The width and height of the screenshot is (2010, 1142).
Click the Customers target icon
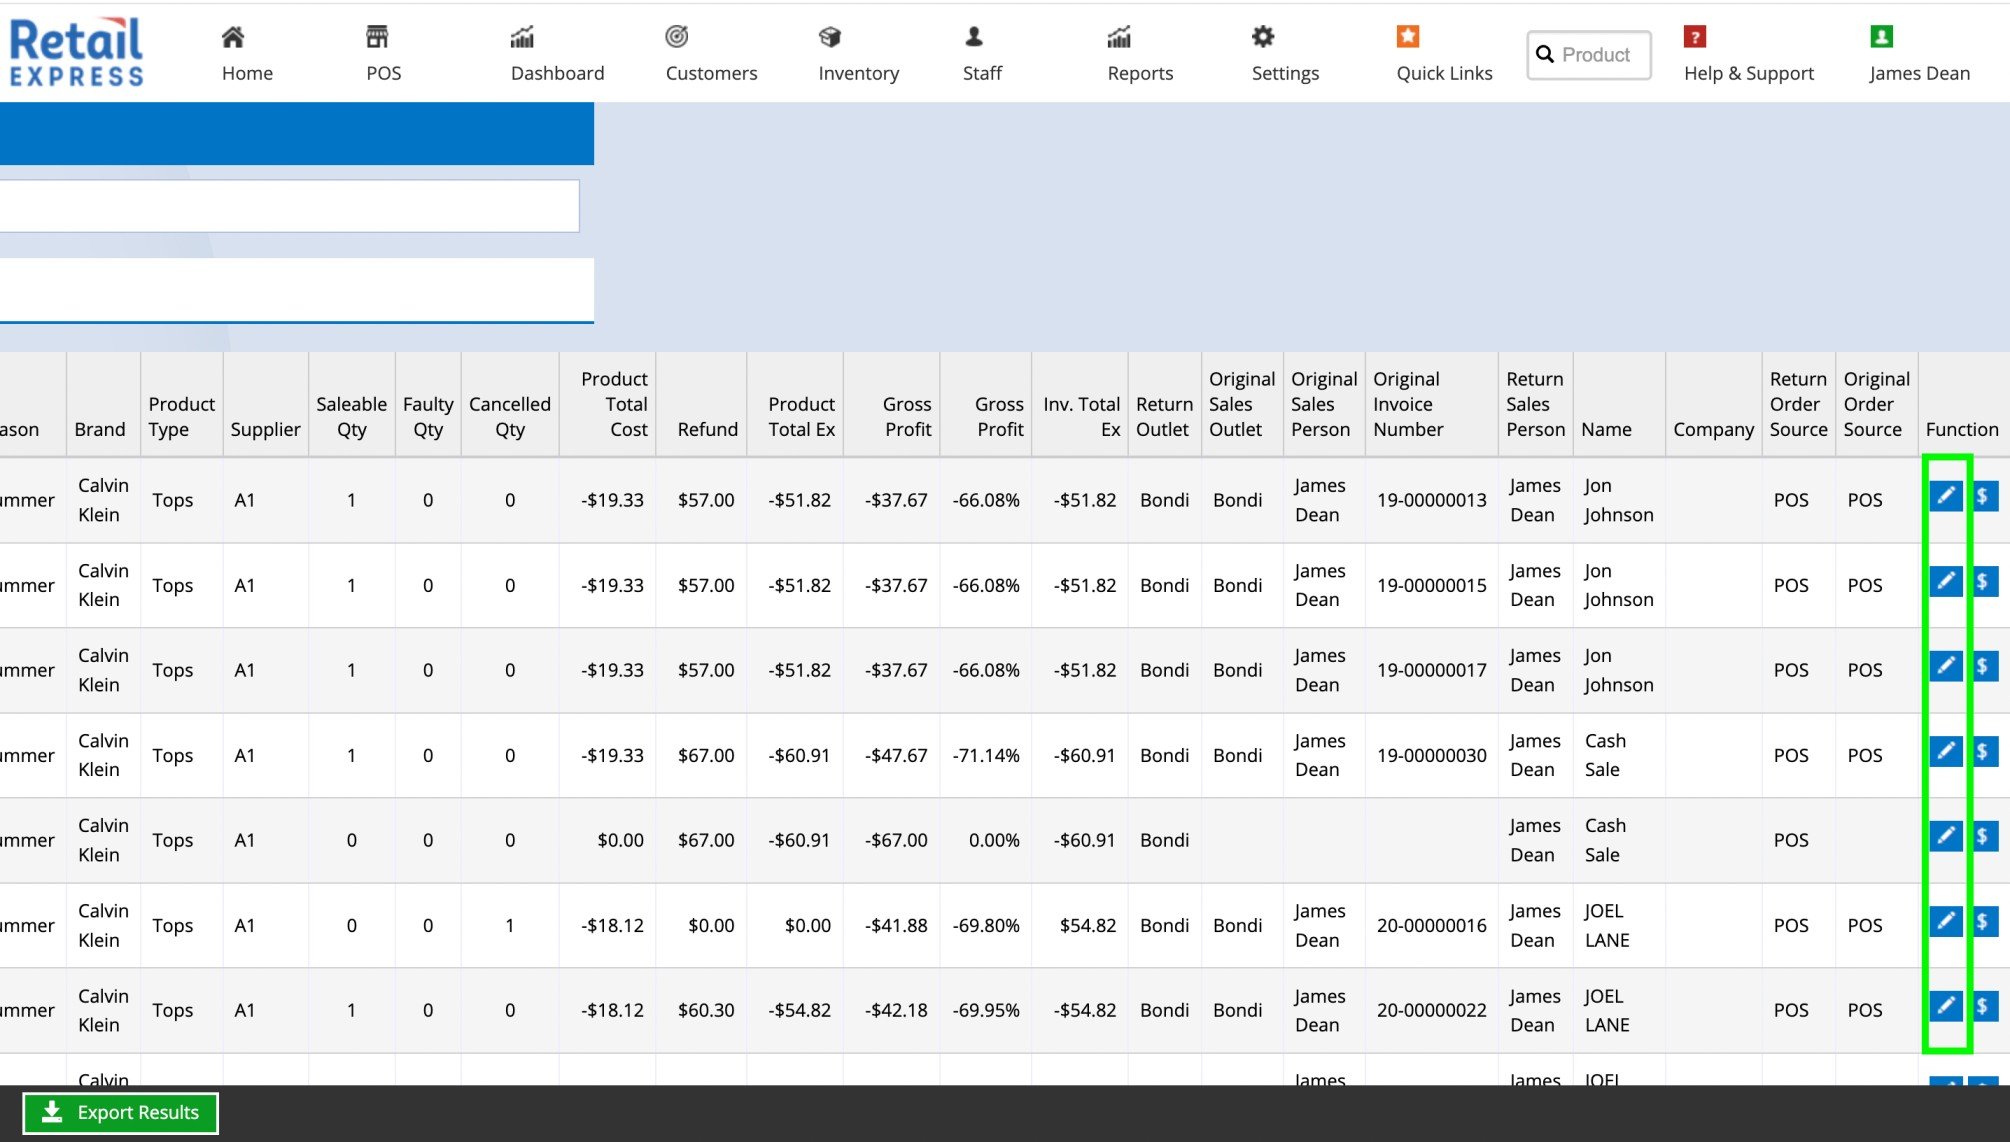(677, 38)
